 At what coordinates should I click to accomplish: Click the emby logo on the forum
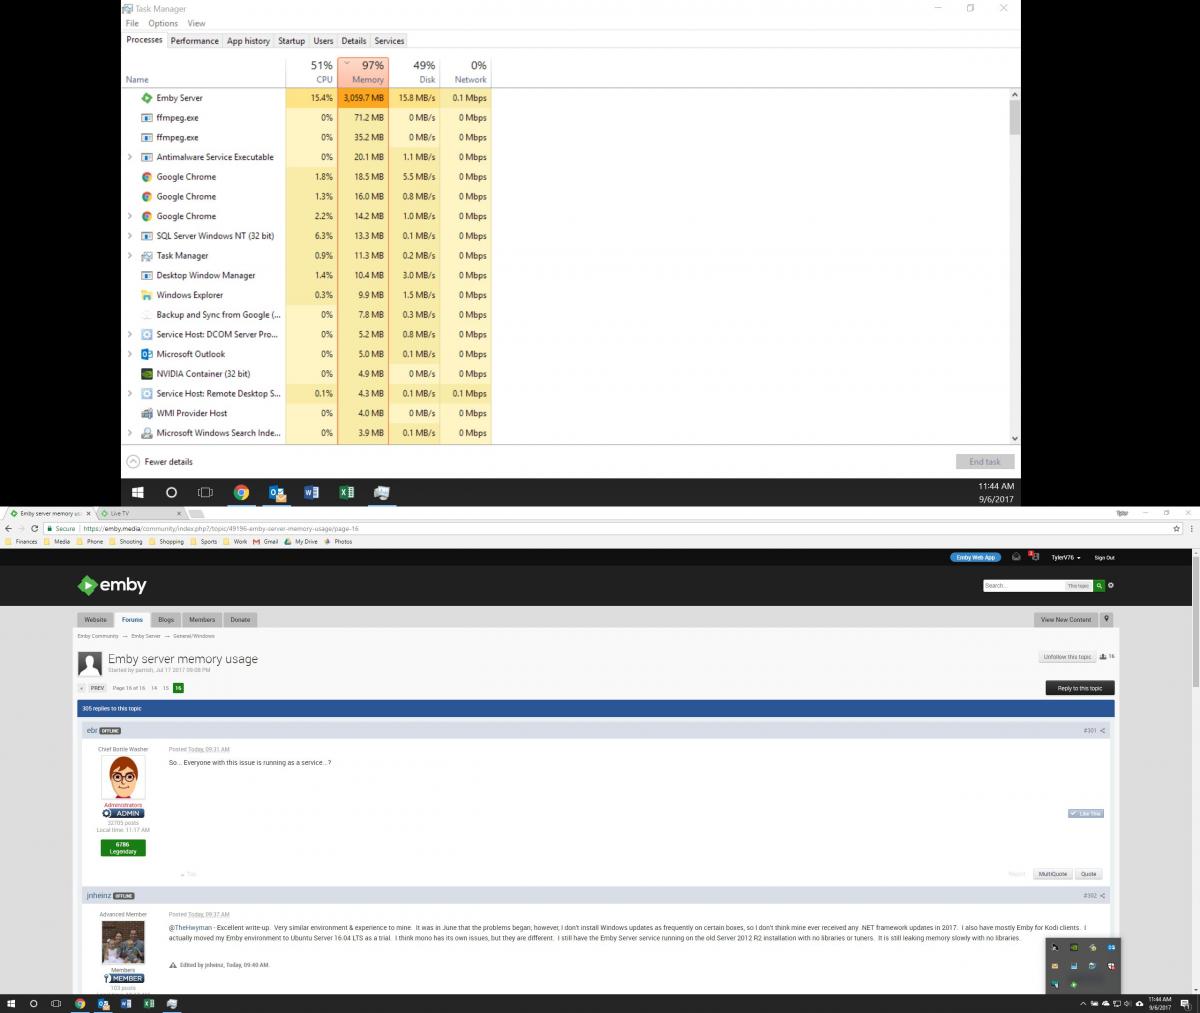pos(112,585)
